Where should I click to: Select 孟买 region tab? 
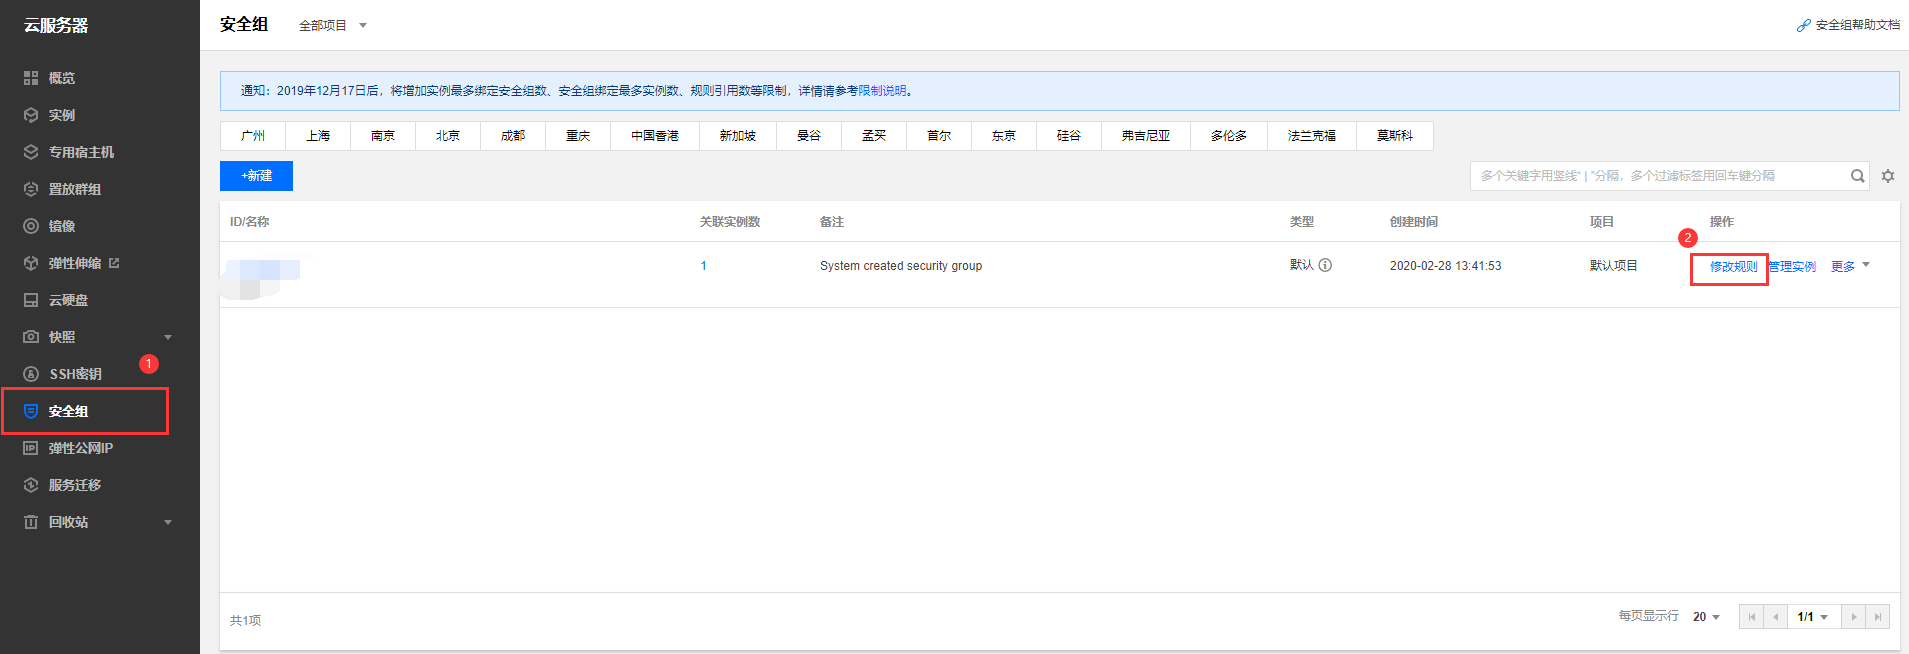[874, 136]
